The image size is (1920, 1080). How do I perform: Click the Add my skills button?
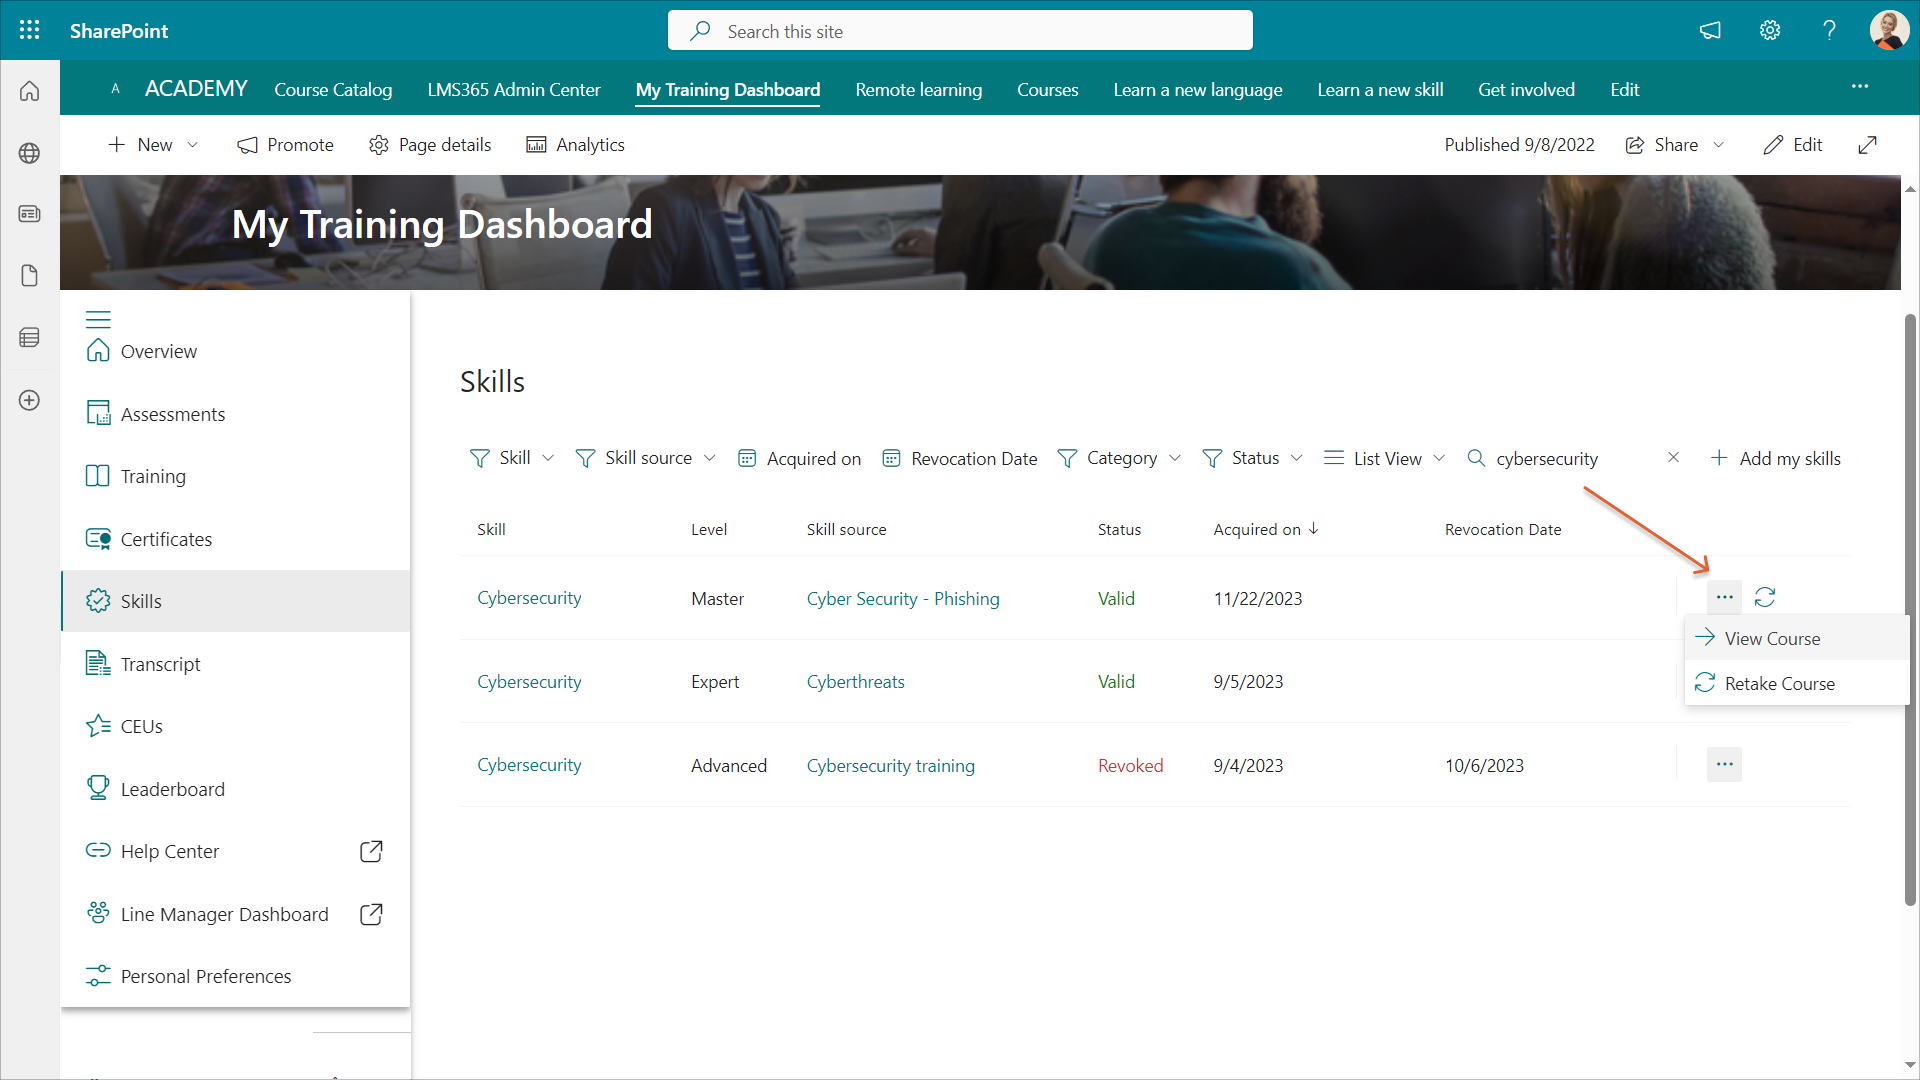[x=1776, y=458]
